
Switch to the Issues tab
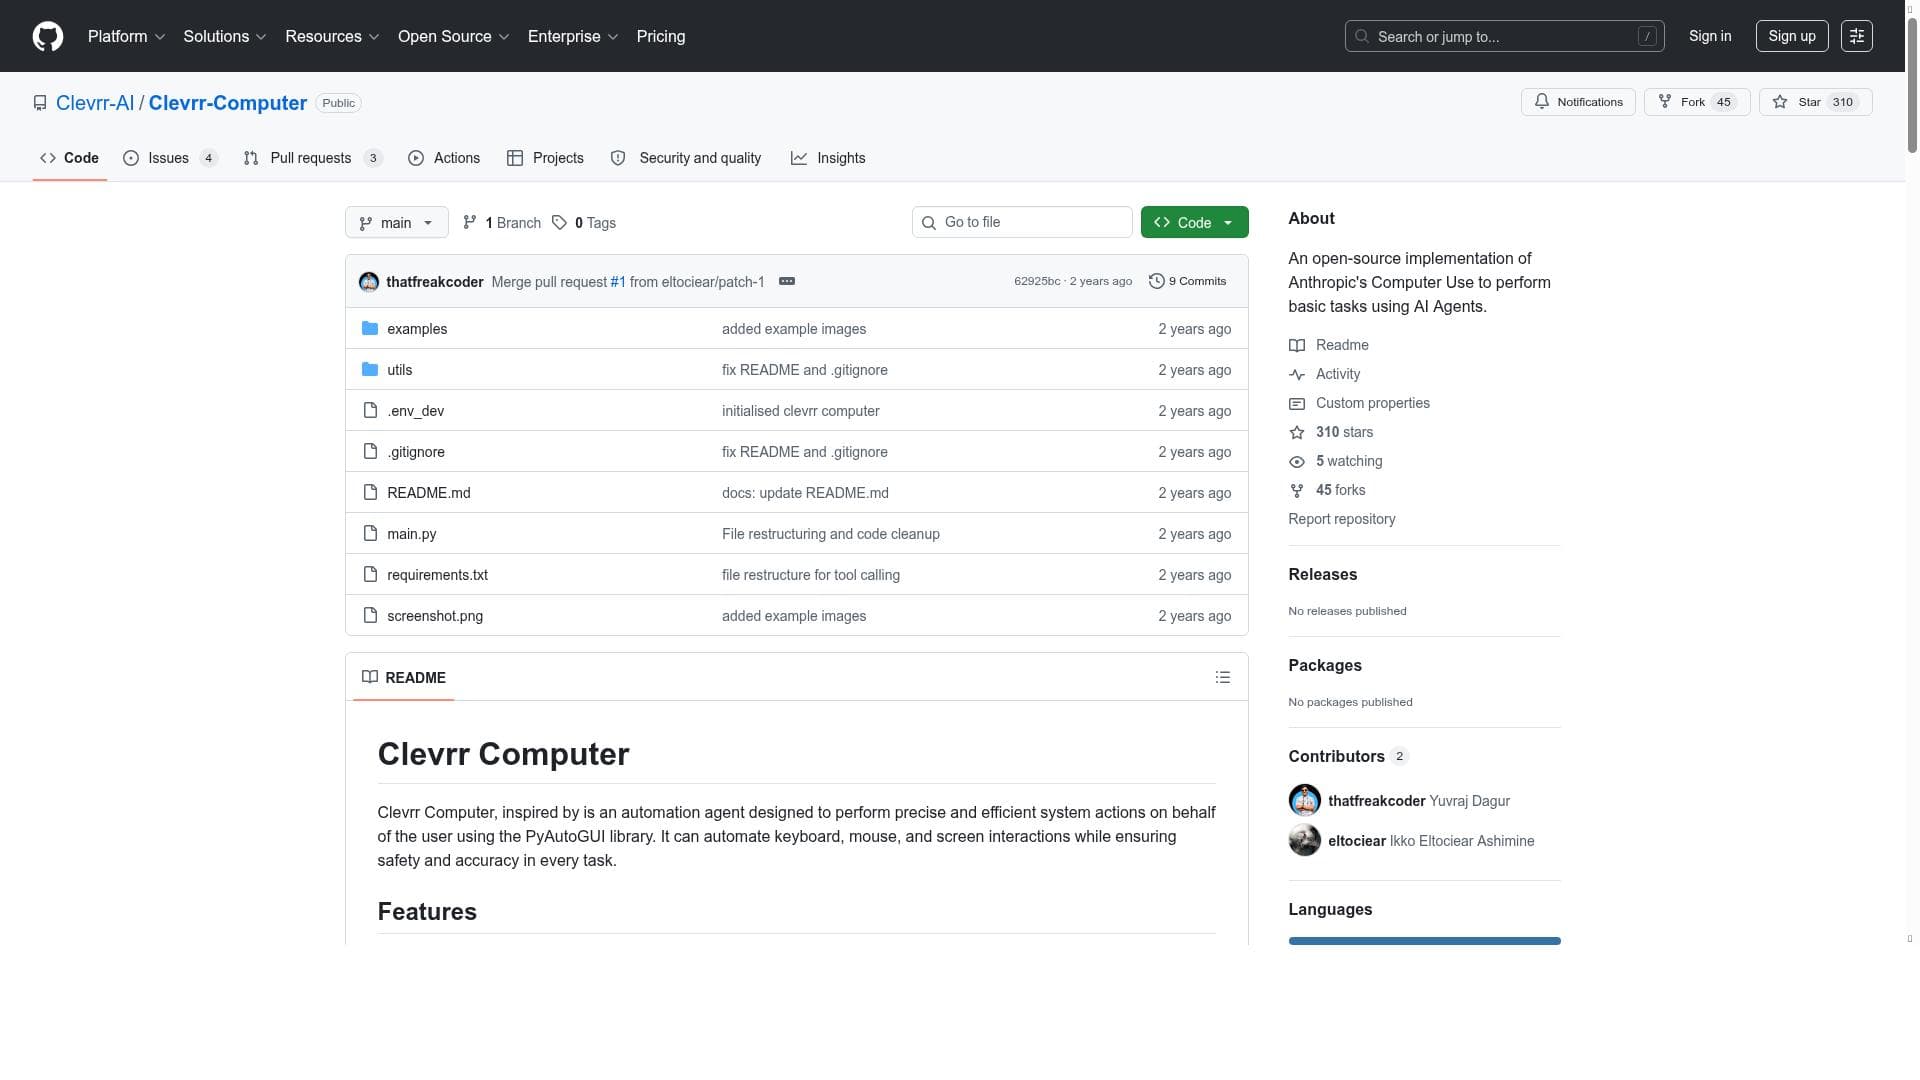tap(169, 158)
